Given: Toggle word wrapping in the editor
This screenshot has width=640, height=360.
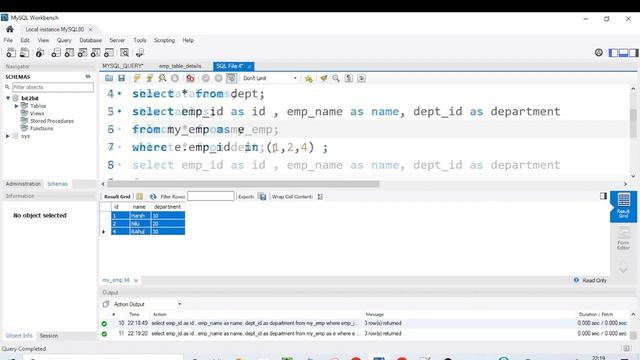Looking at the screenshot, I should [x=361, y=78].
